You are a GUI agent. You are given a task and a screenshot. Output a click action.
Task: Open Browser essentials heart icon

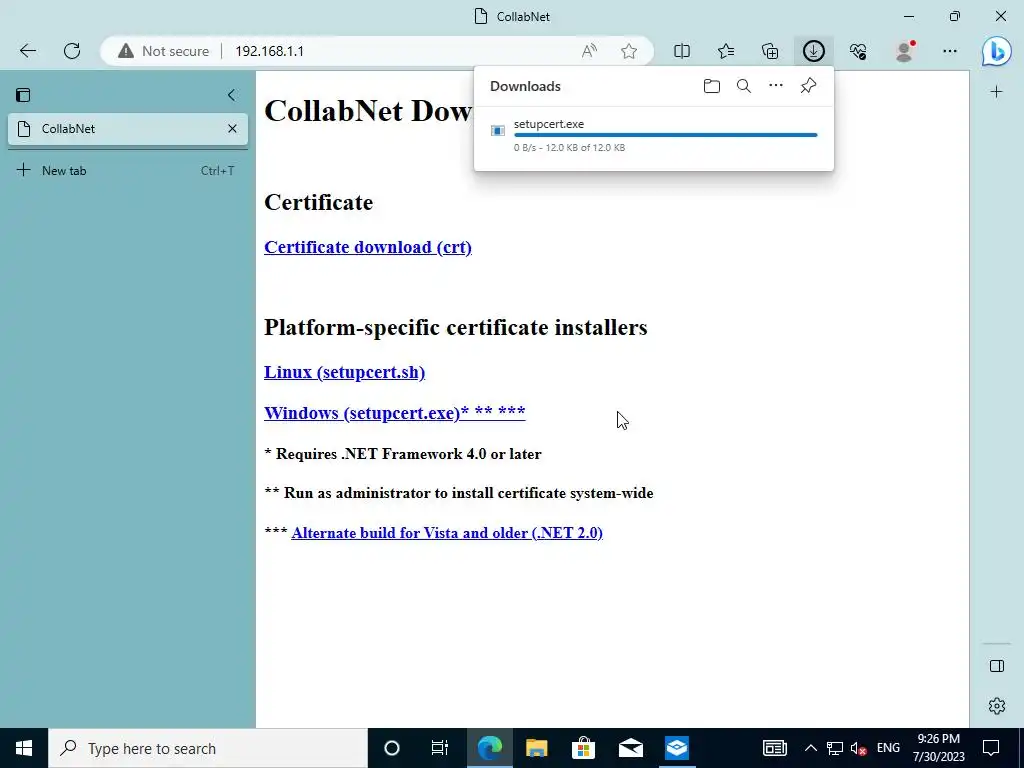(858, 51)
